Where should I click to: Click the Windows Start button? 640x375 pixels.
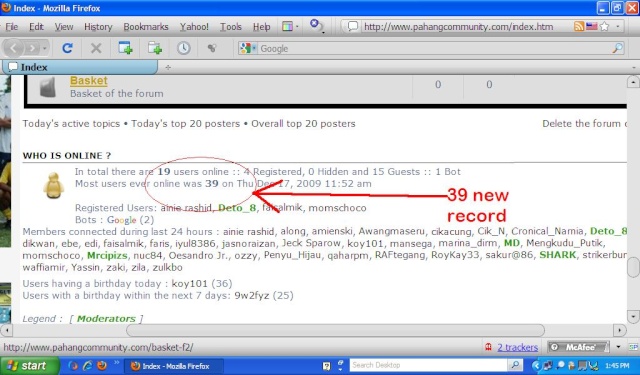click(x=29, y=366)
